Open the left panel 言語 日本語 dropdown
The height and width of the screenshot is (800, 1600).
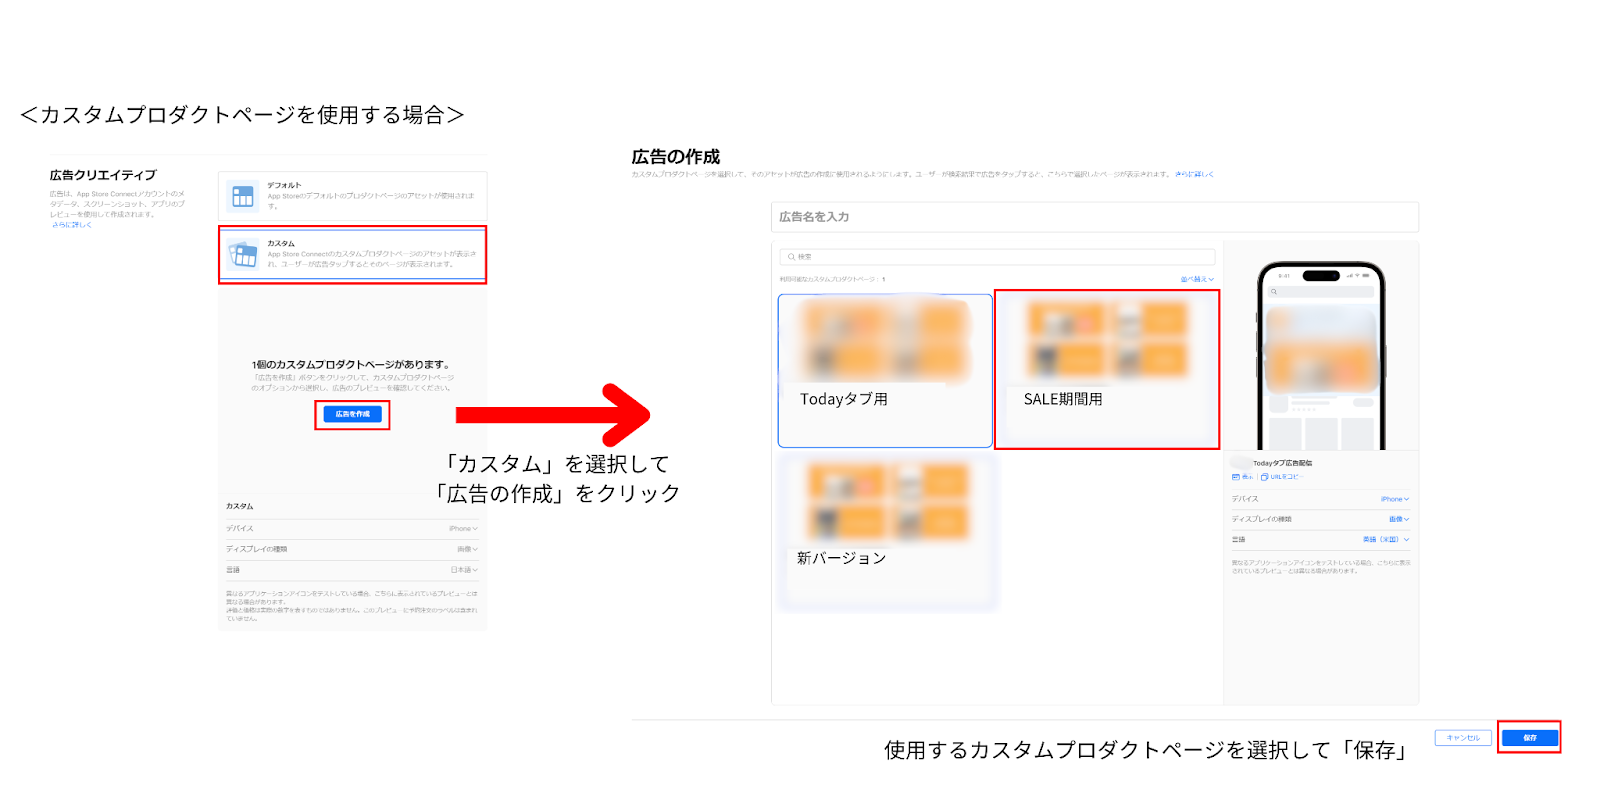463,570
